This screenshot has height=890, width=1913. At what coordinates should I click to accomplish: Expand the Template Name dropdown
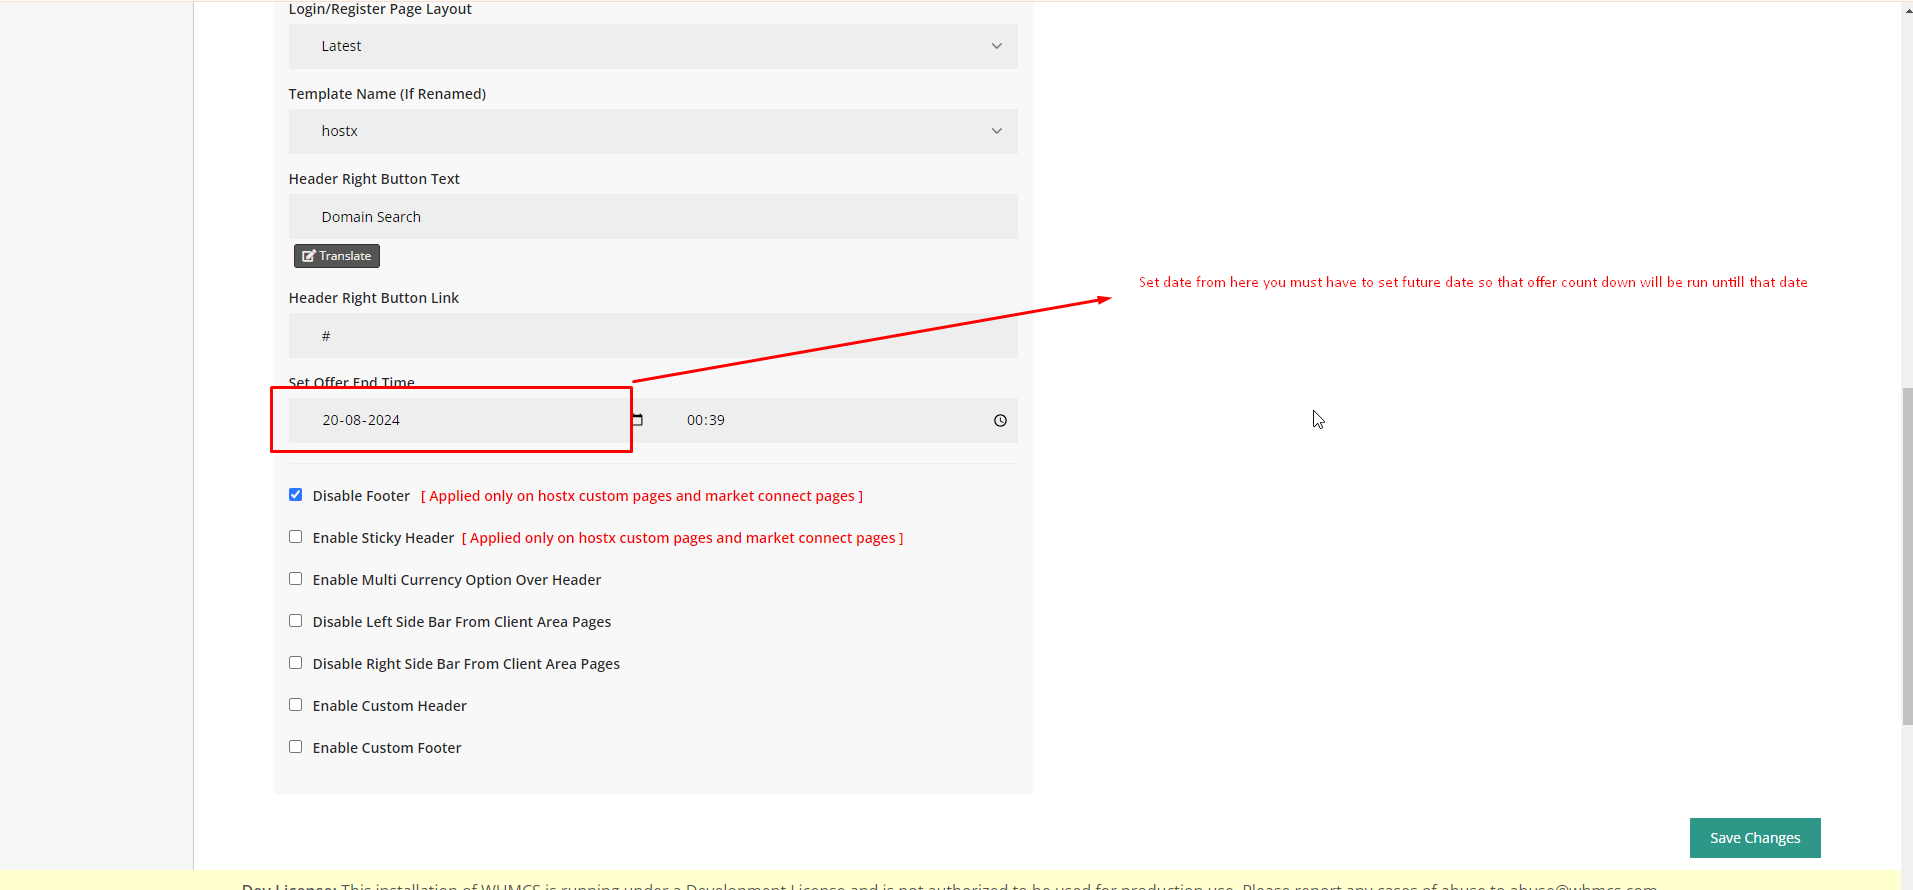[652, 131]
